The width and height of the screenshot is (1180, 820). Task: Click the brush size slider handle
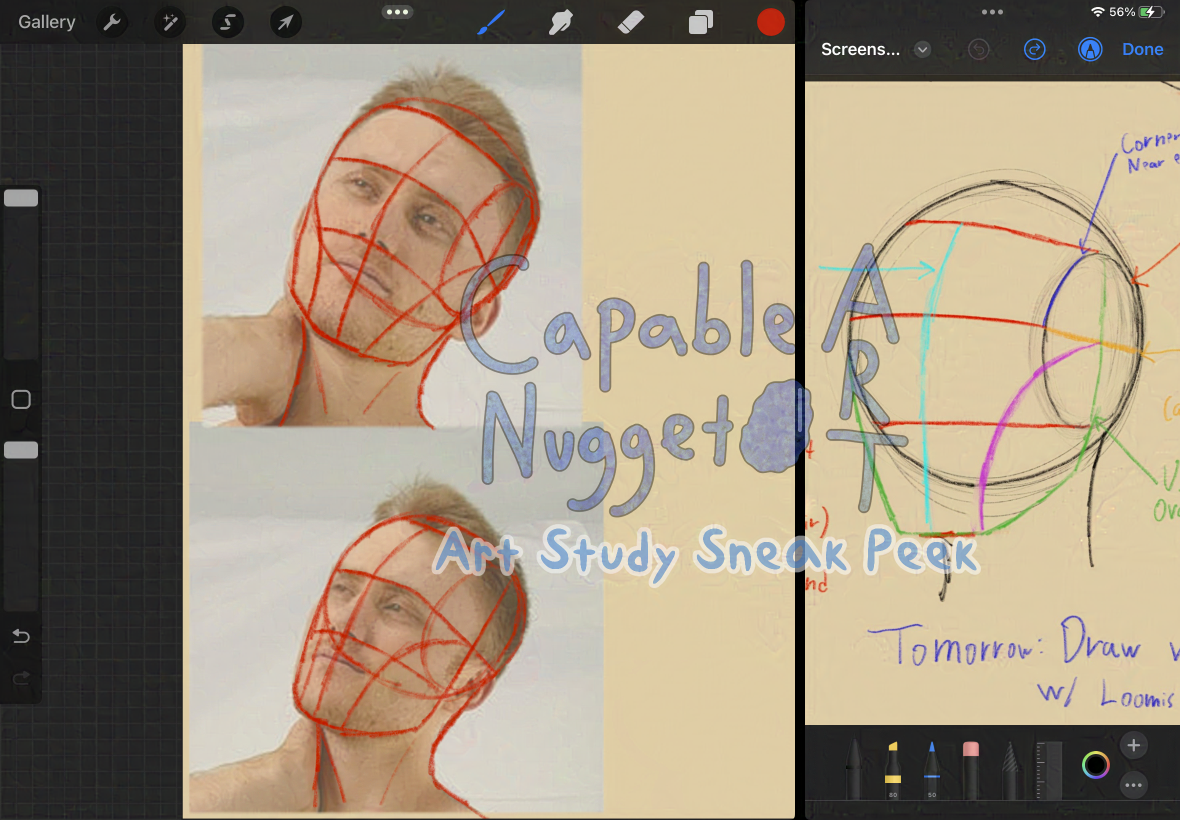point(21,198)
